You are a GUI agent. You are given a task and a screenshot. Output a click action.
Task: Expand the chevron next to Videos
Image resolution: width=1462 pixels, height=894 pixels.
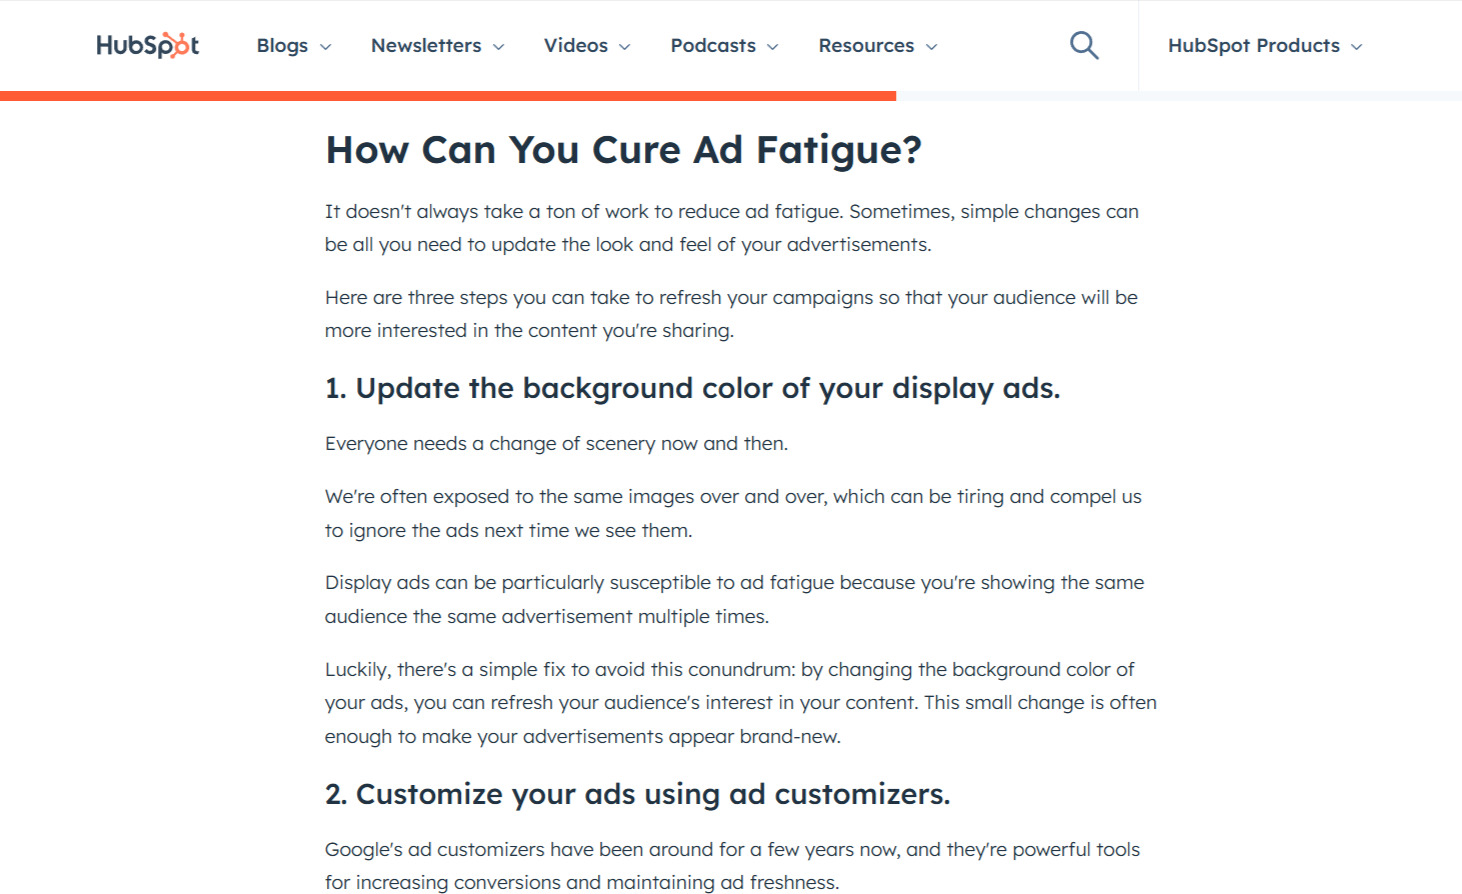(625, 47)
